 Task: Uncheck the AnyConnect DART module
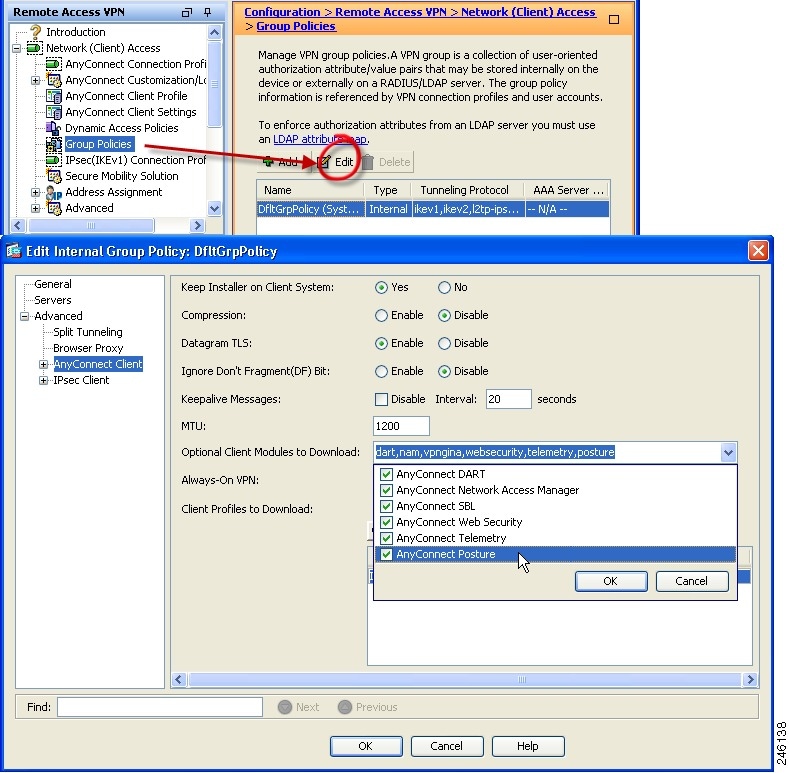pos(386,474)
